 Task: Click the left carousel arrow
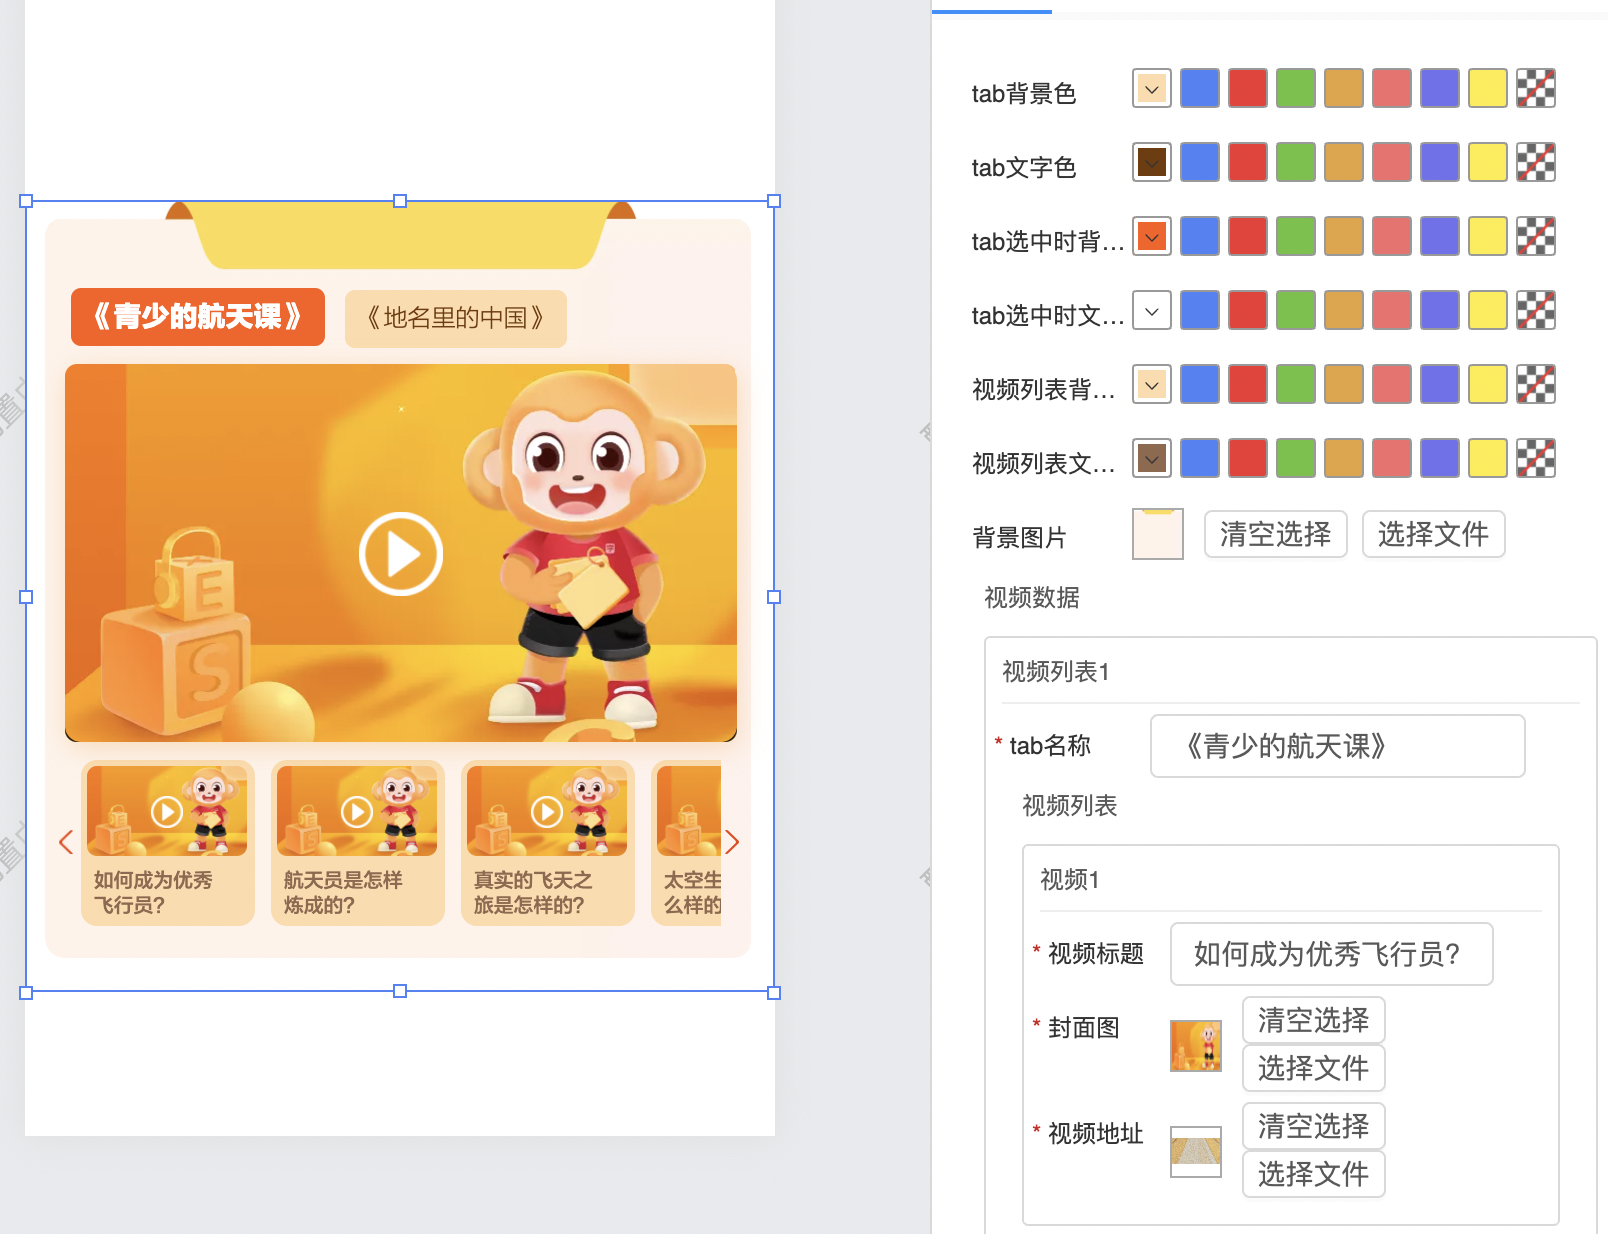(x=66, y=842)
